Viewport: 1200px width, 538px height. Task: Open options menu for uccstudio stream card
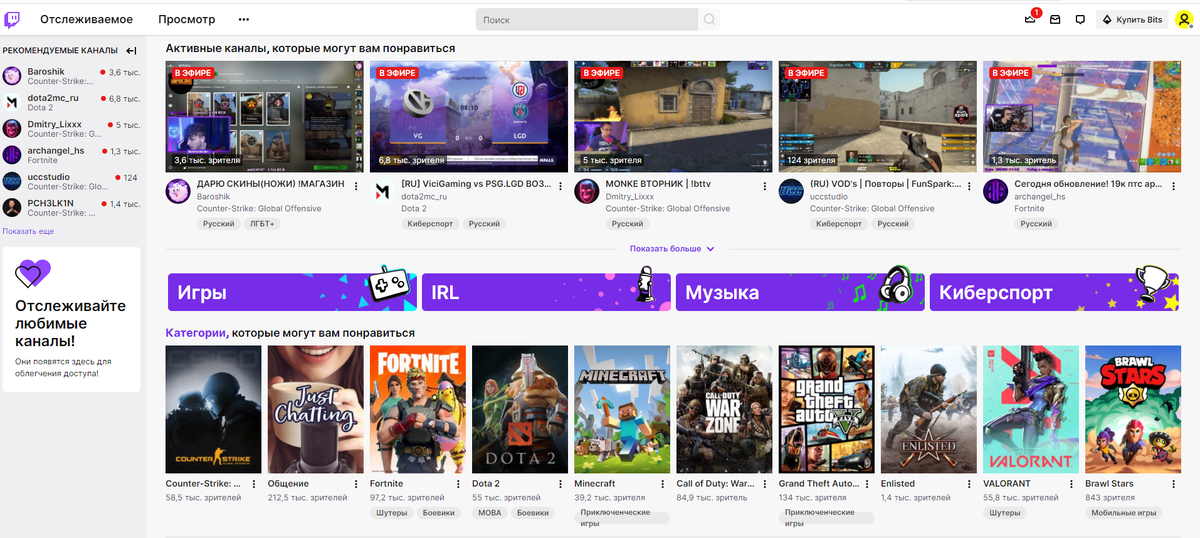[969, 186]
